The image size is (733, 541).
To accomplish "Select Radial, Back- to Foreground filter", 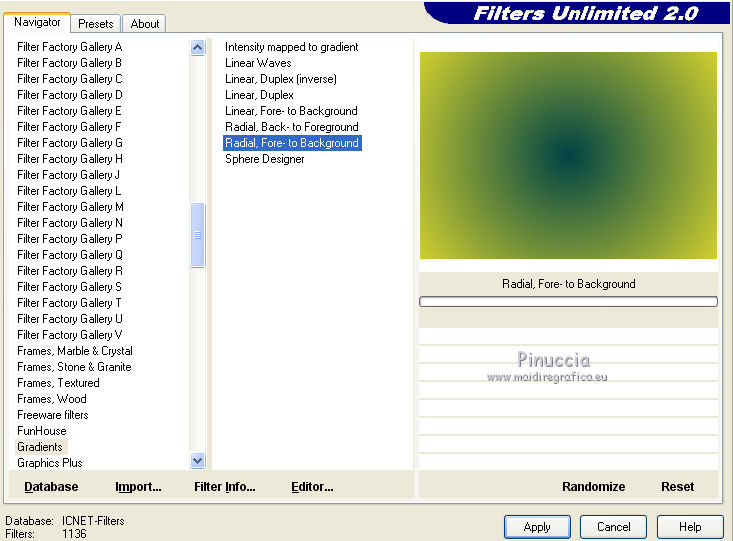I will point(292,127).
